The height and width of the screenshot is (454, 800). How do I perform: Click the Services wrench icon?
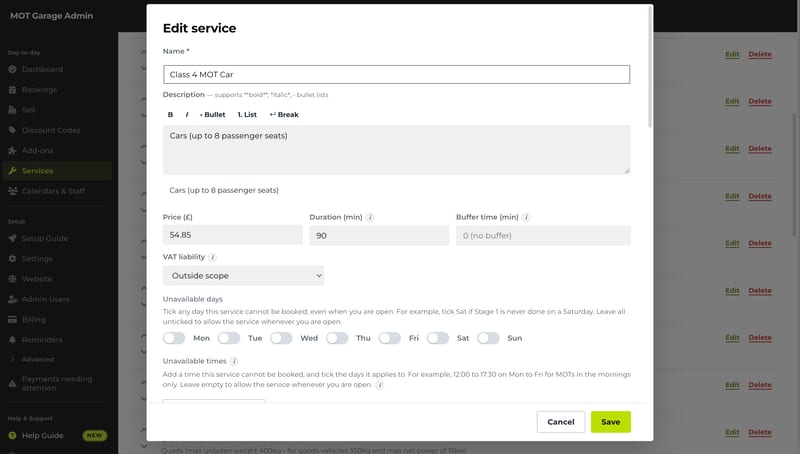[12, 171]
